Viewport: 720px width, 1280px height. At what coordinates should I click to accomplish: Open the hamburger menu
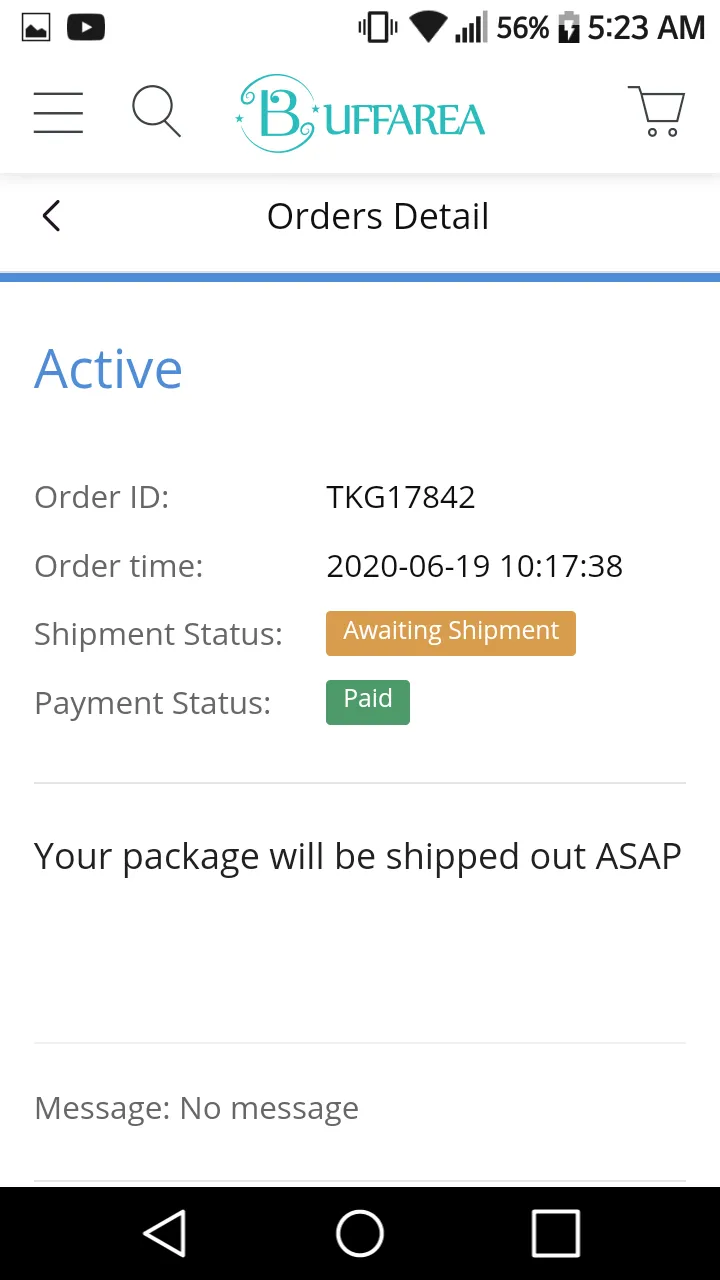[58, 112]
